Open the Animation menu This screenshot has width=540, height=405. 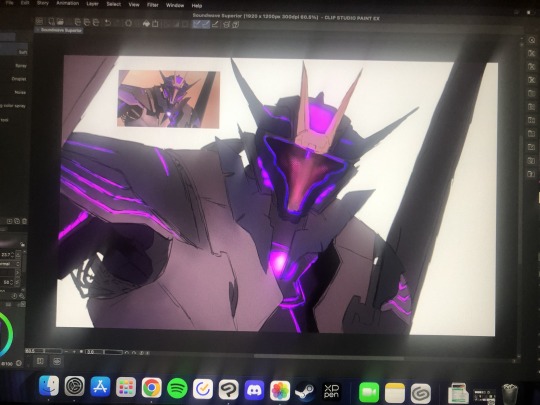[68, 3]
